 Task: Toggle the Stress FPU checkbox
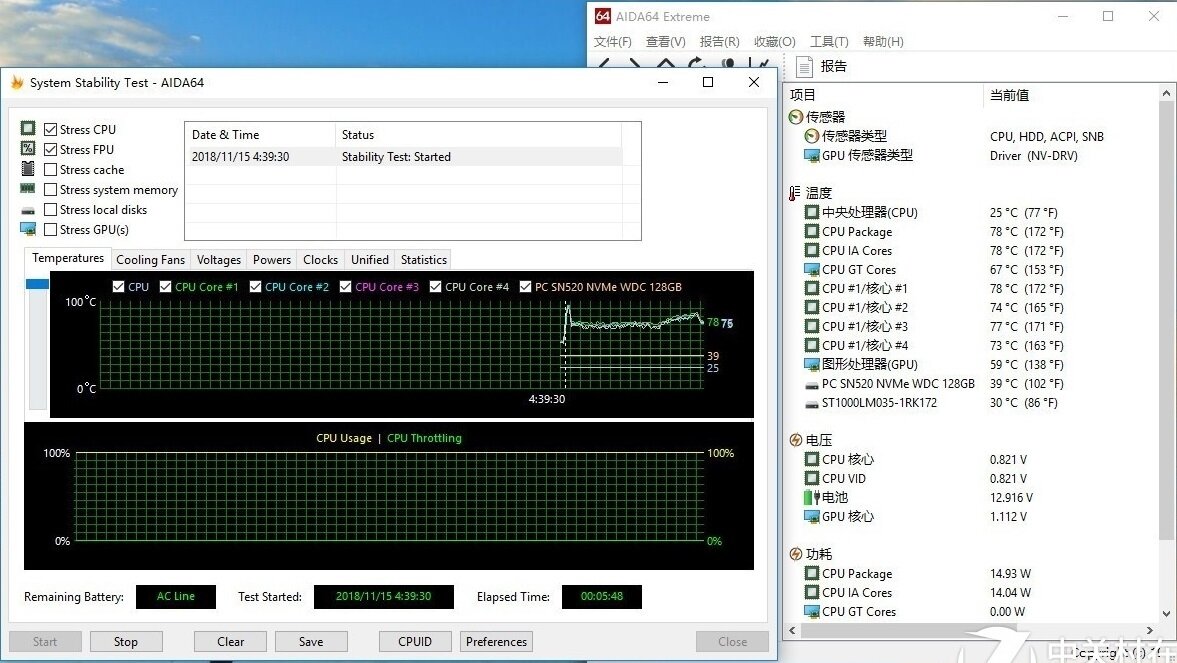tap(50, 149)
